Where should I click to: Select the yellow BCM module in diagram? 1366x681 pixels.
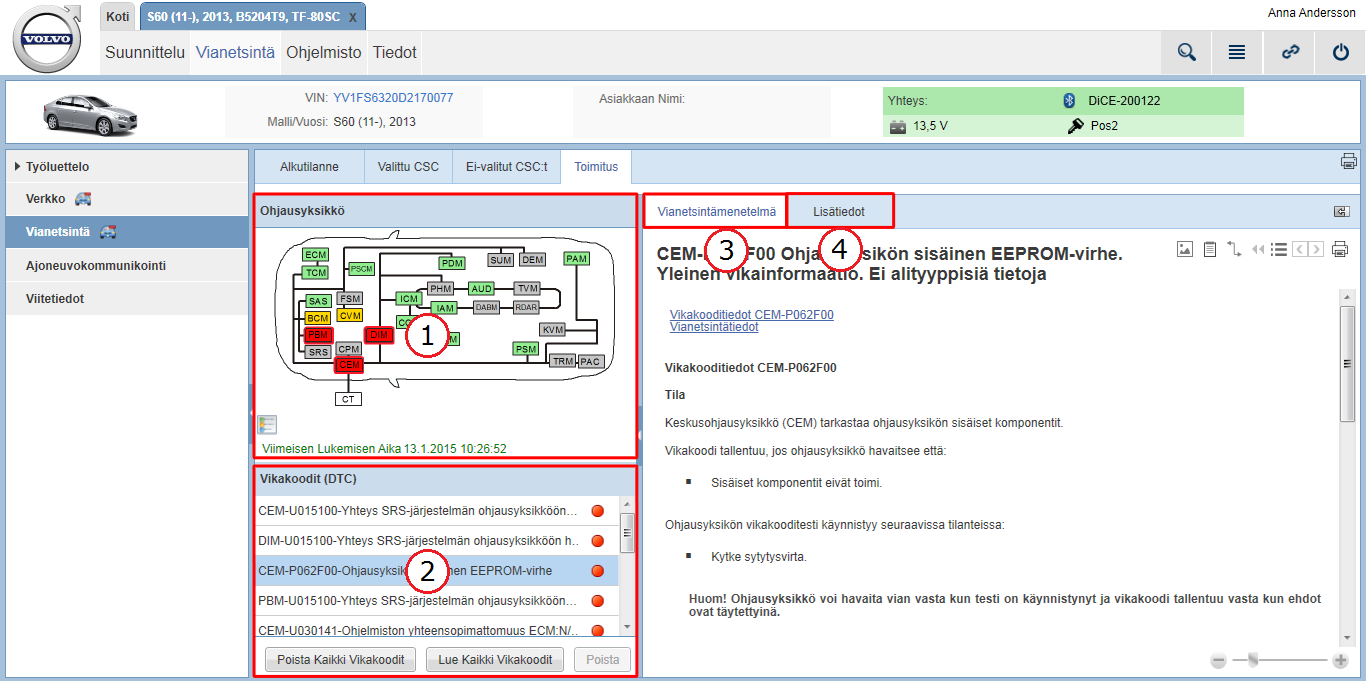(x=318, y=318)
